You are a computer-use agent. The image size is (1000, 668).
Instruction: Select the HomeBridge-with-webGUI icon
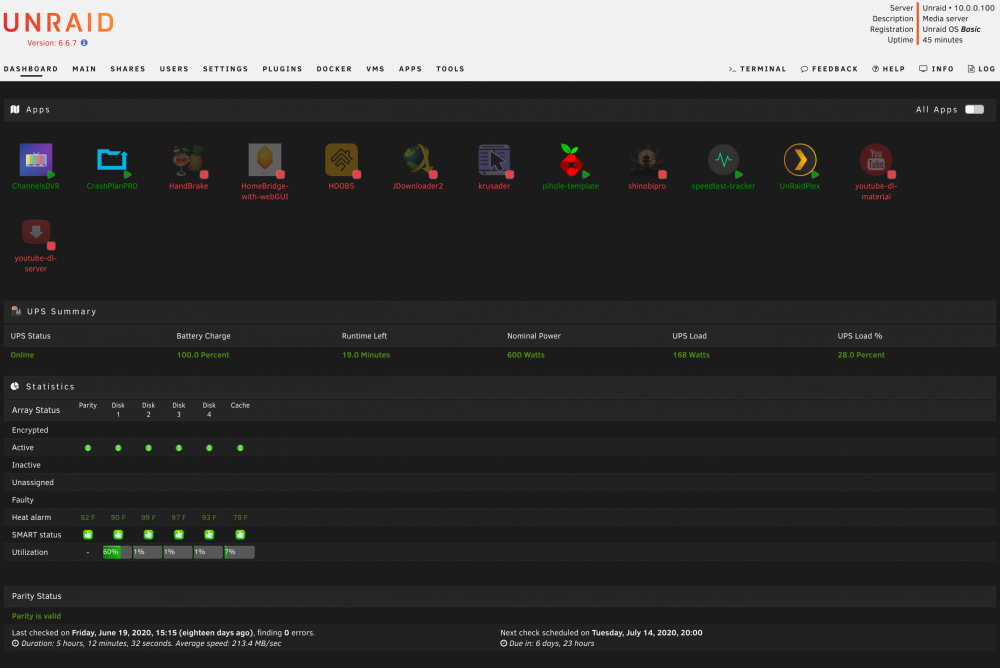coord(265,160)
